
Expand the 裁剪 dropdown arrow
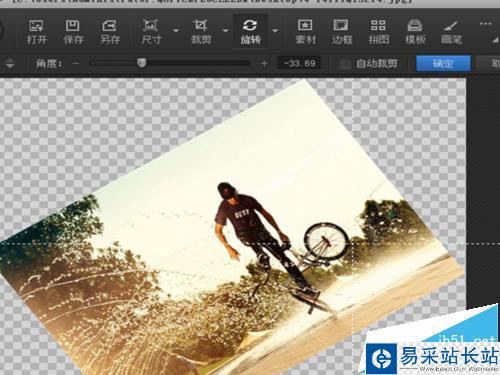pyautogui.click(x=226, y=31)
